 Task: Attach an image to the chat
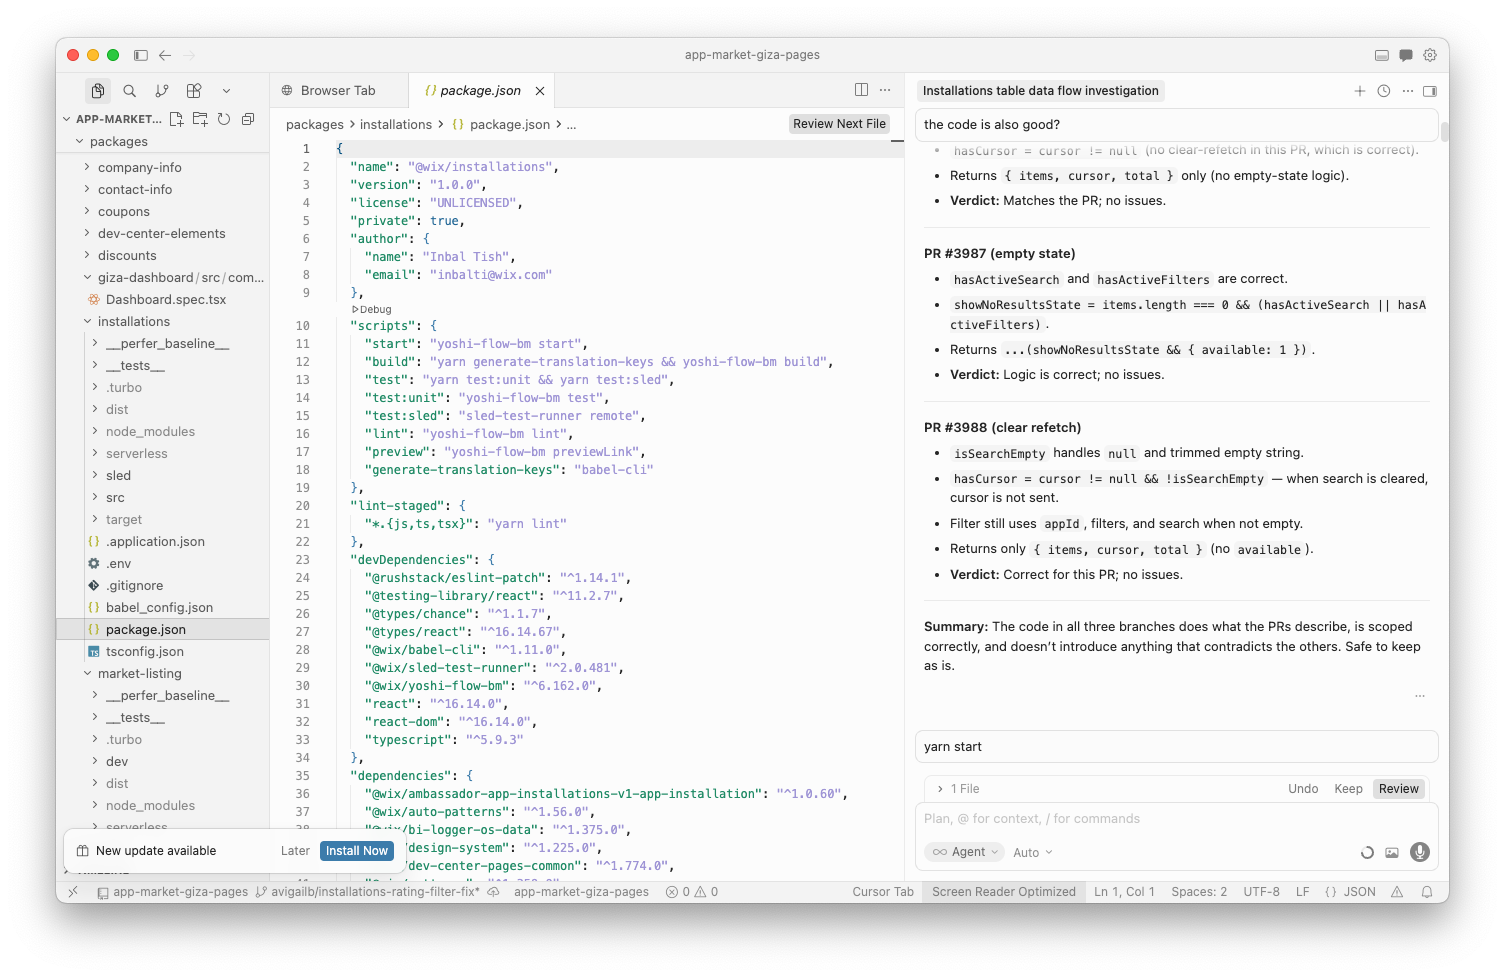pos(1392,853)
